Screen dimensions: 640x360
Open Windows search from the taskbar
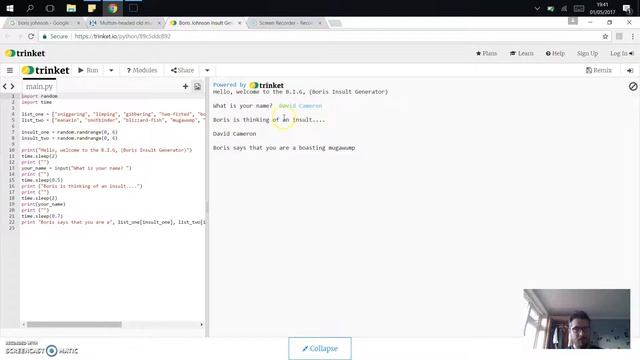(30, 8)
